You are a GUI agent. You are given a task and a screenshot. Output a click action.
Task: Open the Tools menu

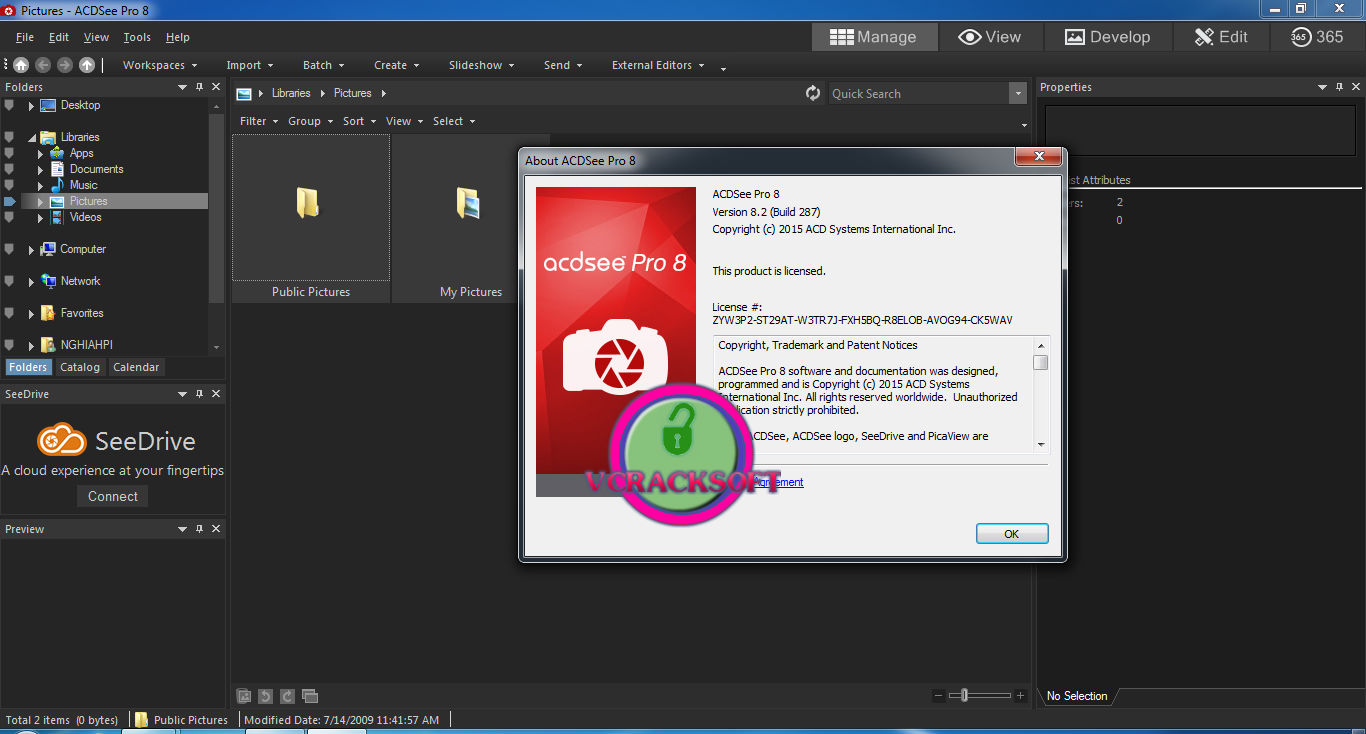137,37
